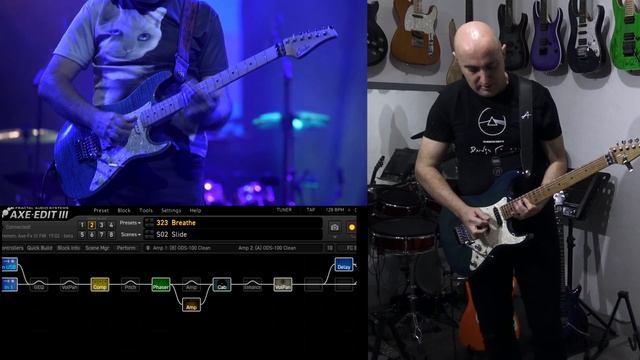The width and height of the screenshot is (640, 360).
Task: Expand the Scenes dropdown
Action: 131,234
